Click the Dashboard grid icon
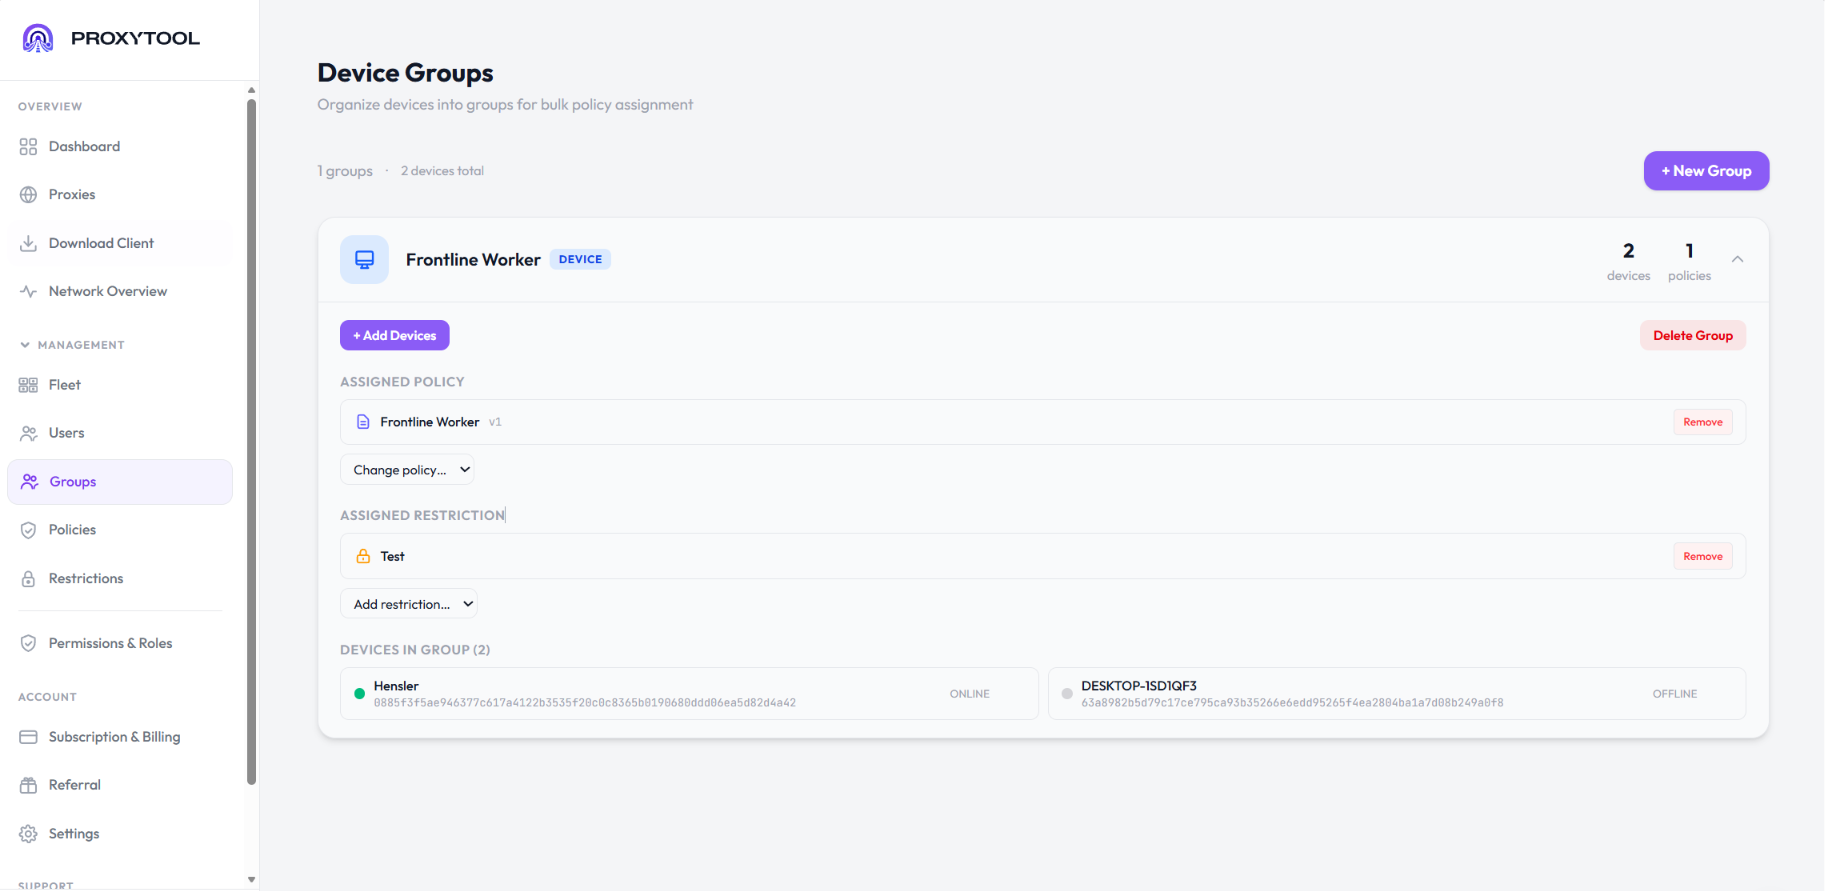Viewport: 1825px width, 891px height. point(28,146)
